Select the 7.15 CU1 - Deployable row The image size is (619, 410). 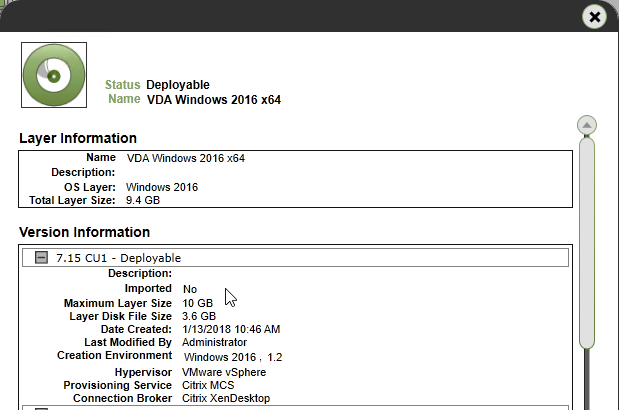[295, 258]
